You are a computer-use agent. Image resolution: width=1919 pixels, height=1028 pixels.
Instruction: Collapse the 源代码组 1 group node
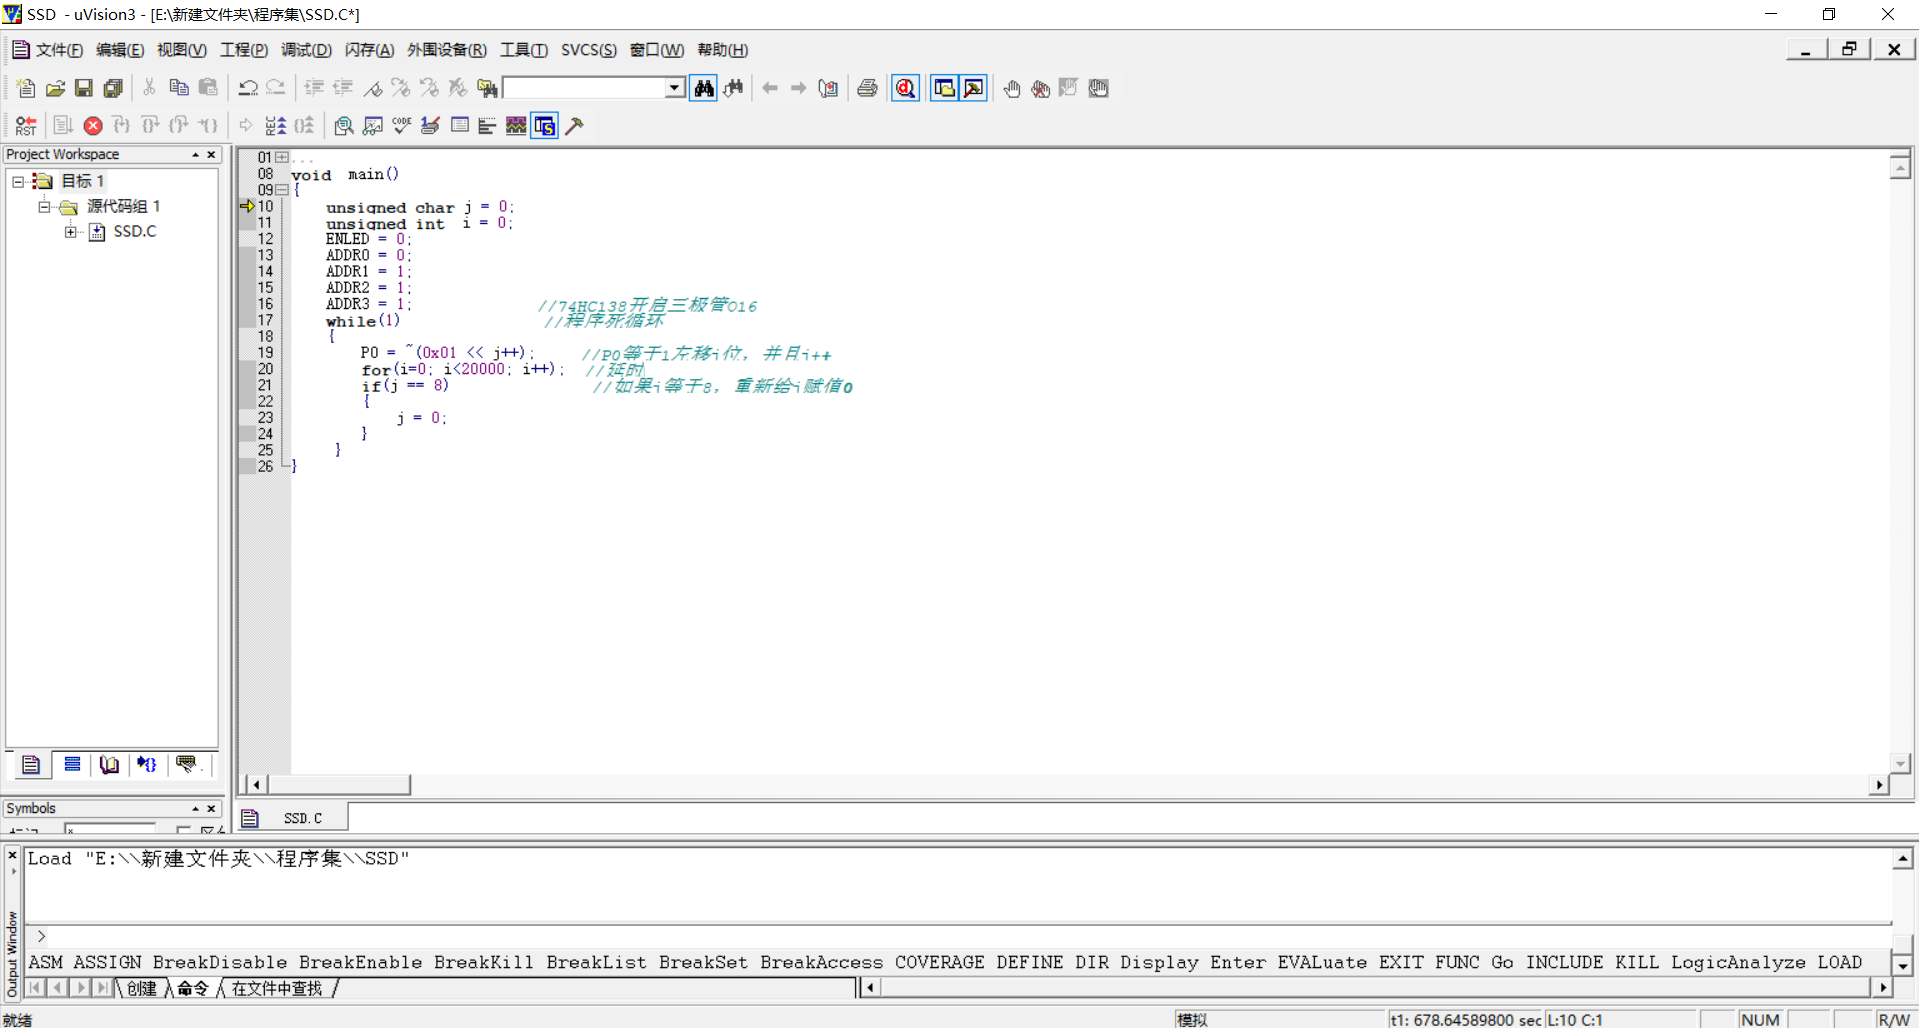pos(44,206)
